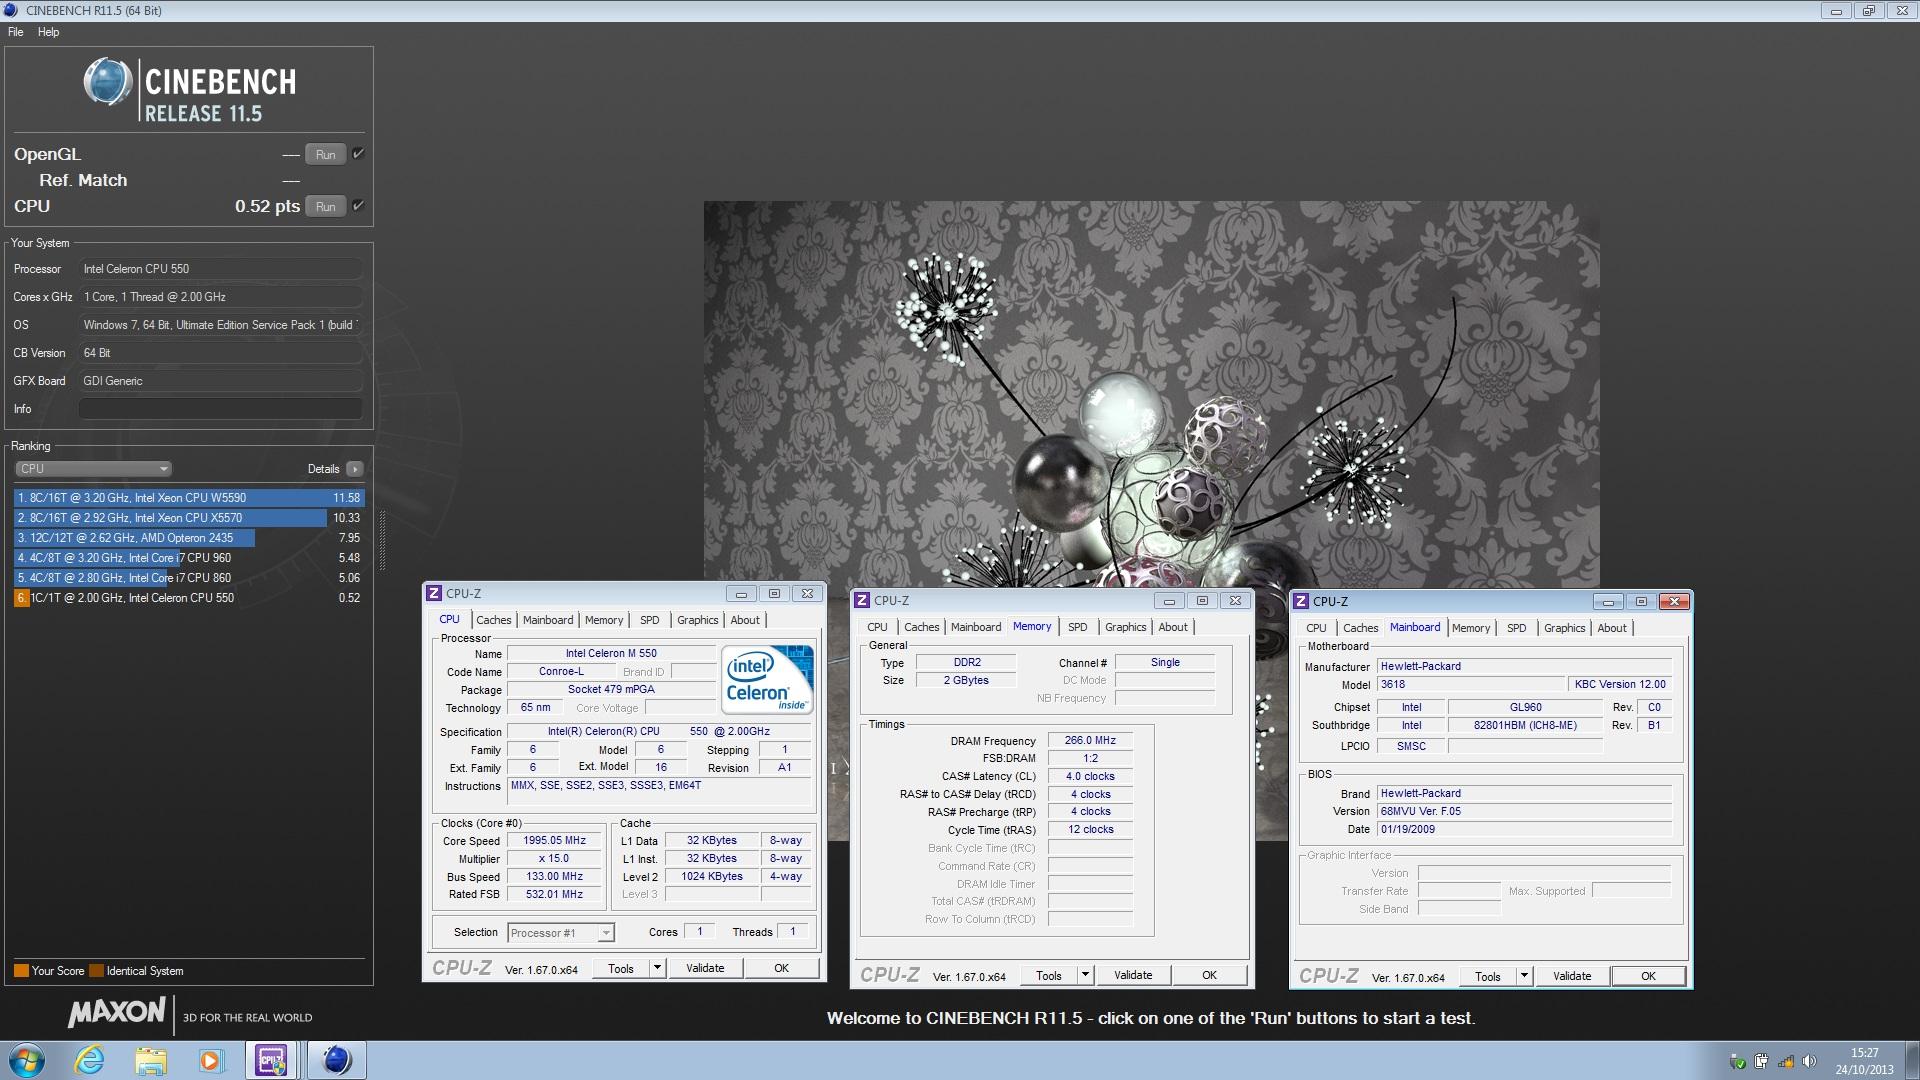Switch to CPU-Z taskbar button
The image size is (1920, 1080).
point(271,1060)
